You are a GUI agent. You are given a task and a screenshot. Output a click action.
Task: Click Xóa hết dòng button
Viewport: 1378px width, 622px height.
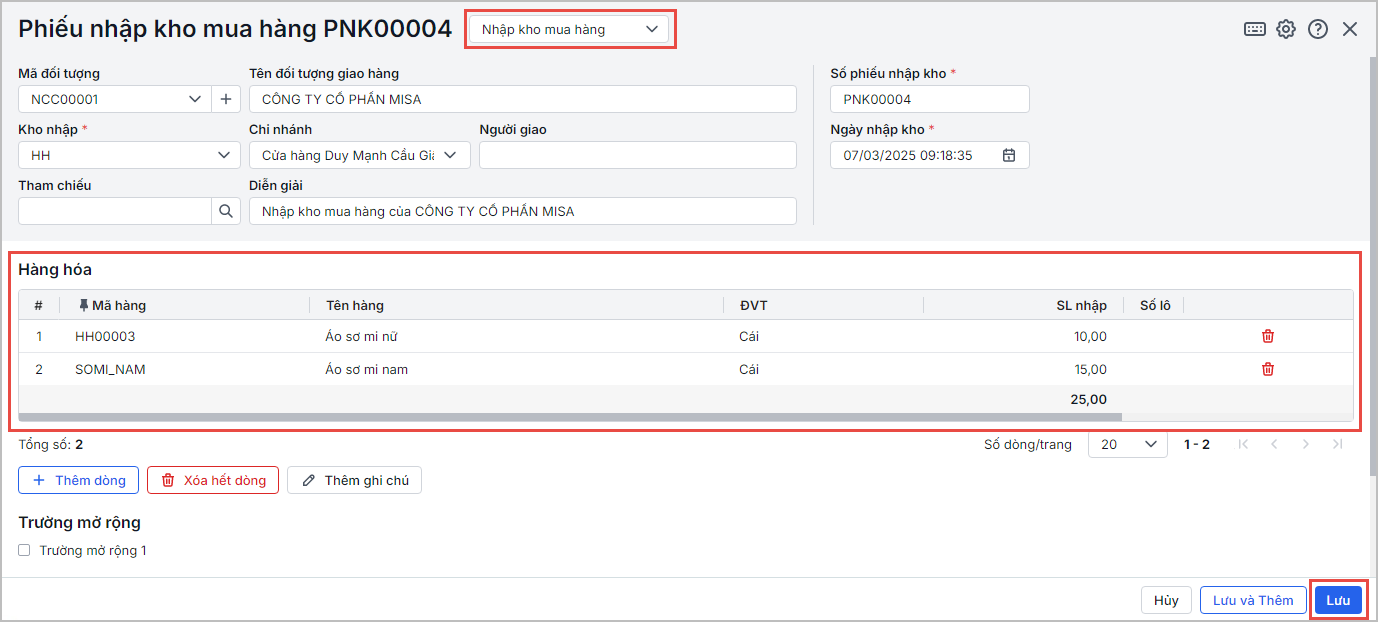tap(212, 480)
